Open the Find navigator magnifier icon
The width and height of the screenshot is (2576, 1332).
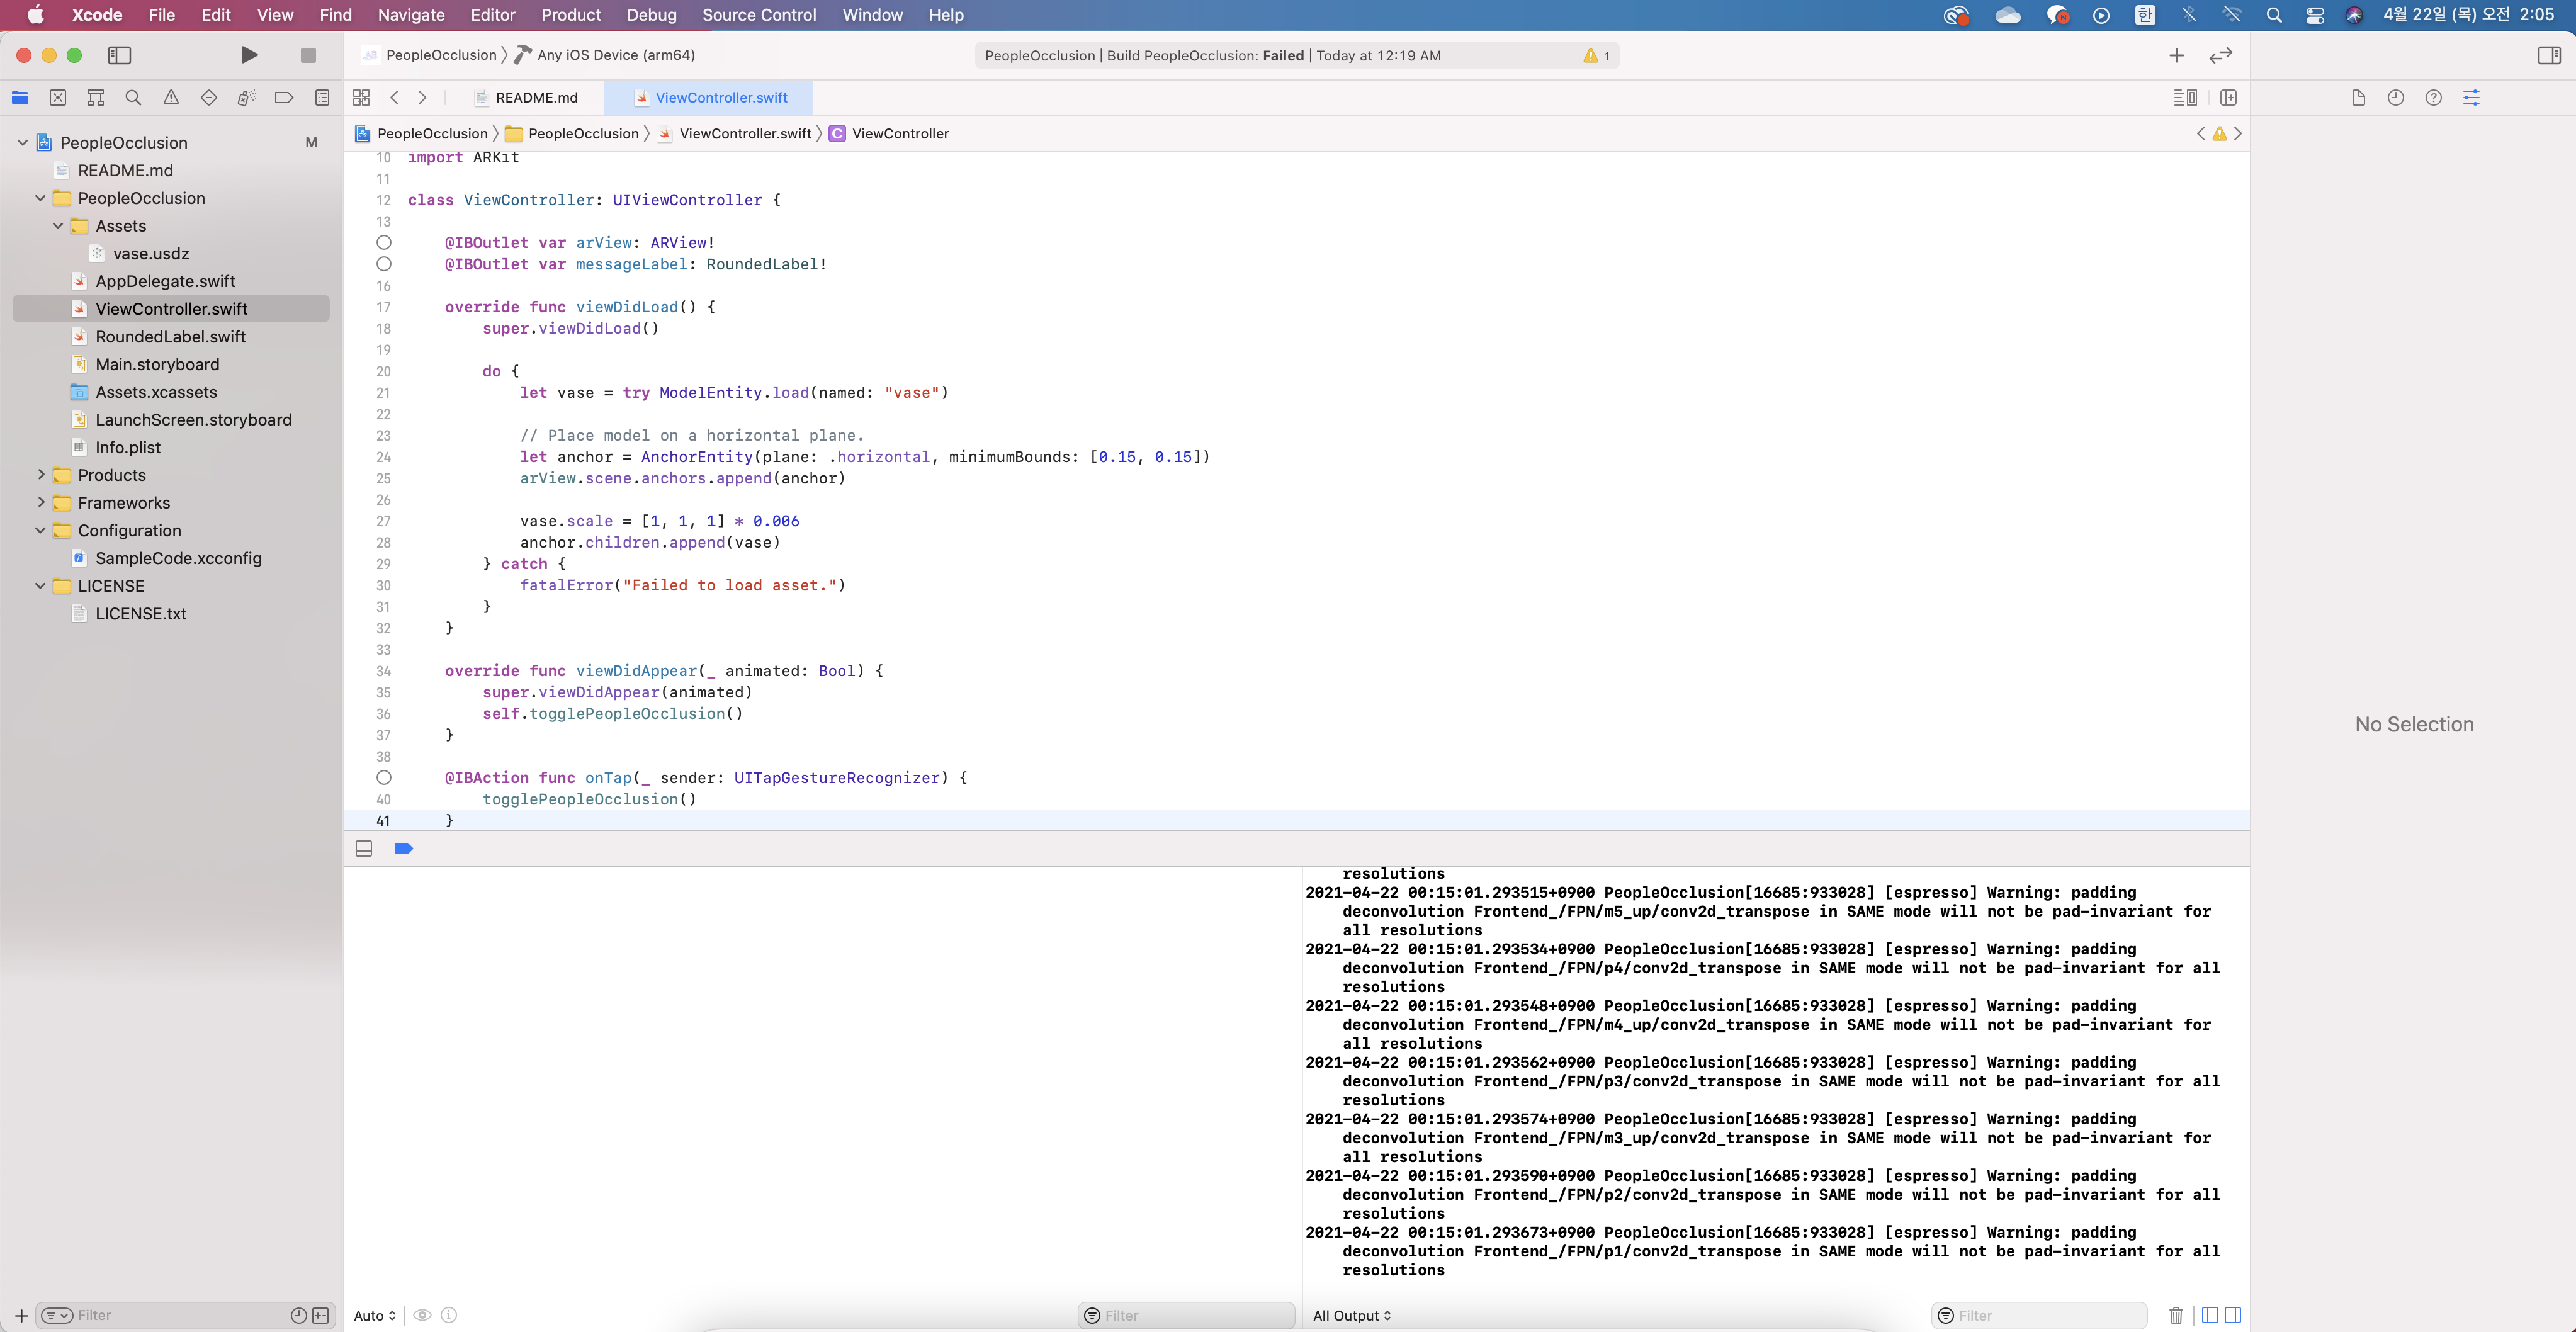tap(133, 97)
